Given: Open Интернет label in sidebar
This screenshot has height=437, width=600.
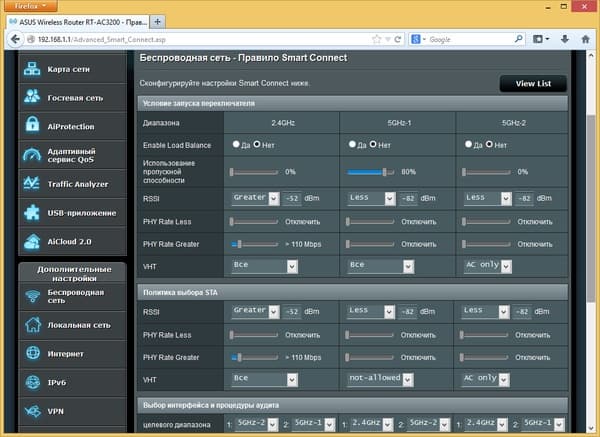Looking at the screenshot, I should pyautogui.click(x=65, y=354).
